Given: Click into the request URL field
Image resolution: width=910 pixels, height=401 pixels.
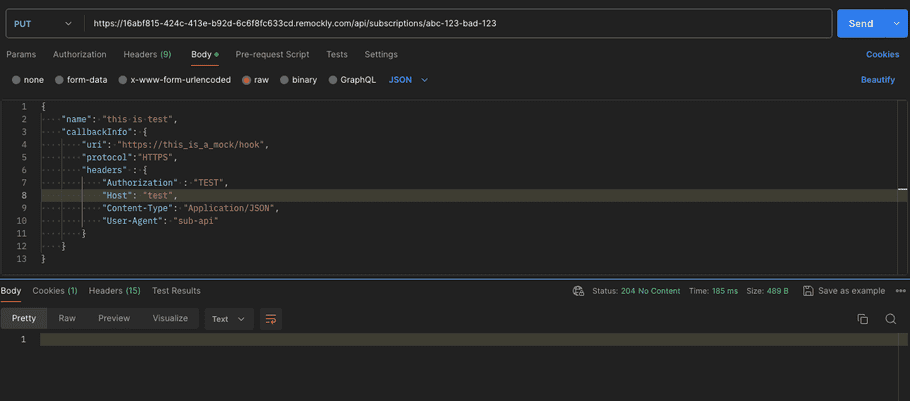Looking at the screenshot, I should point(450,23).
